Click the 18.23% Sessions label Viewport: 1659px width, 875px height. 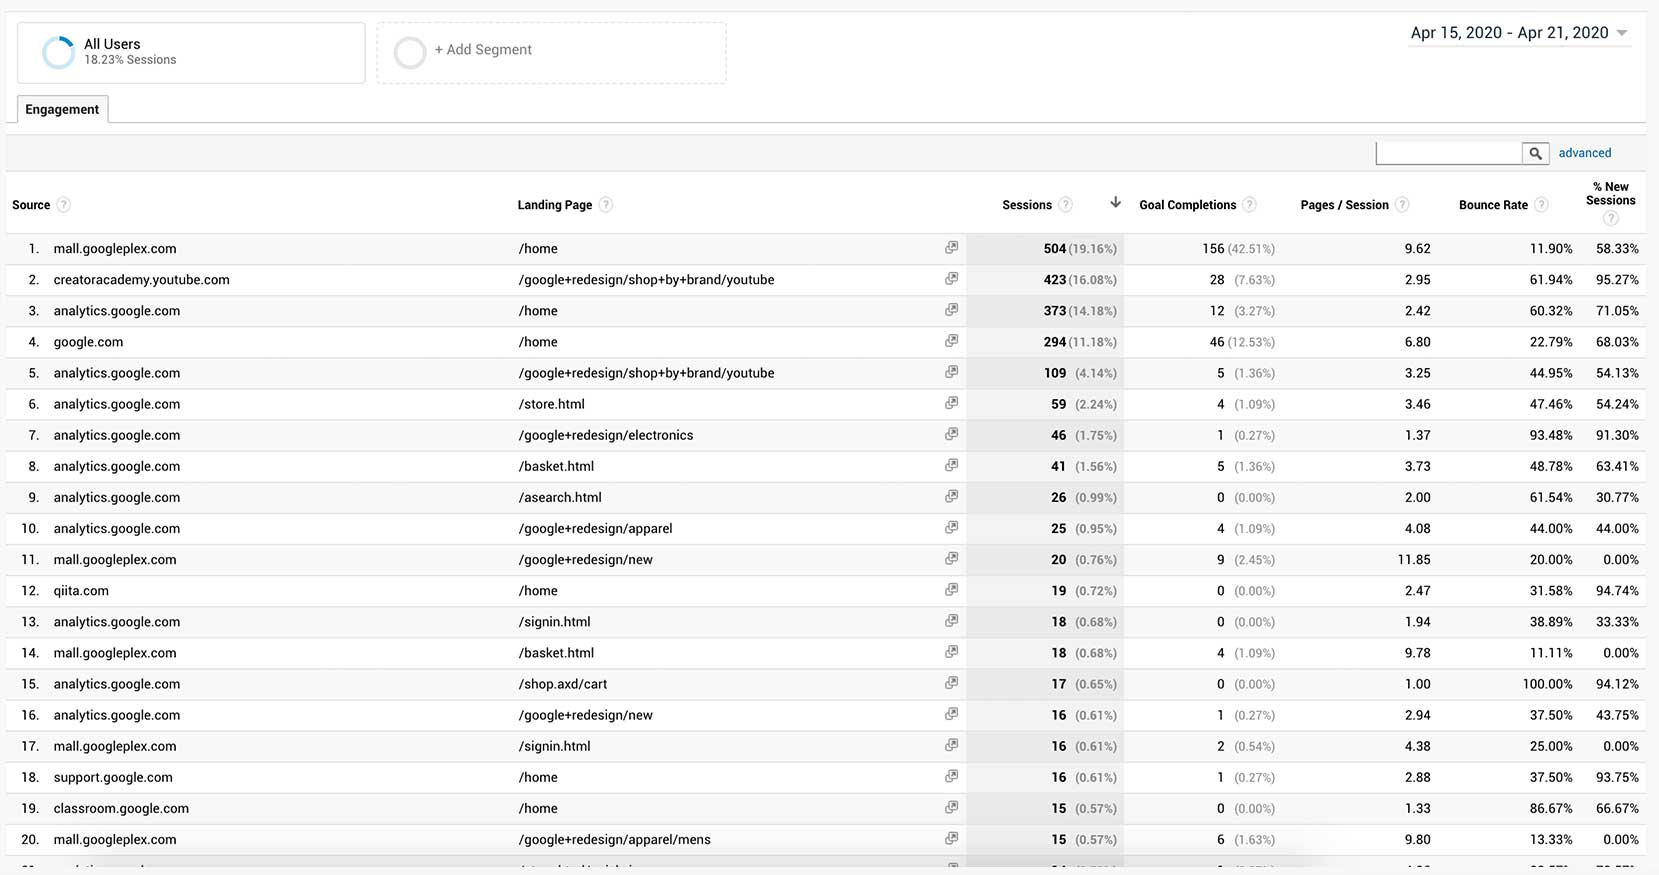click(x=130, y=60)
